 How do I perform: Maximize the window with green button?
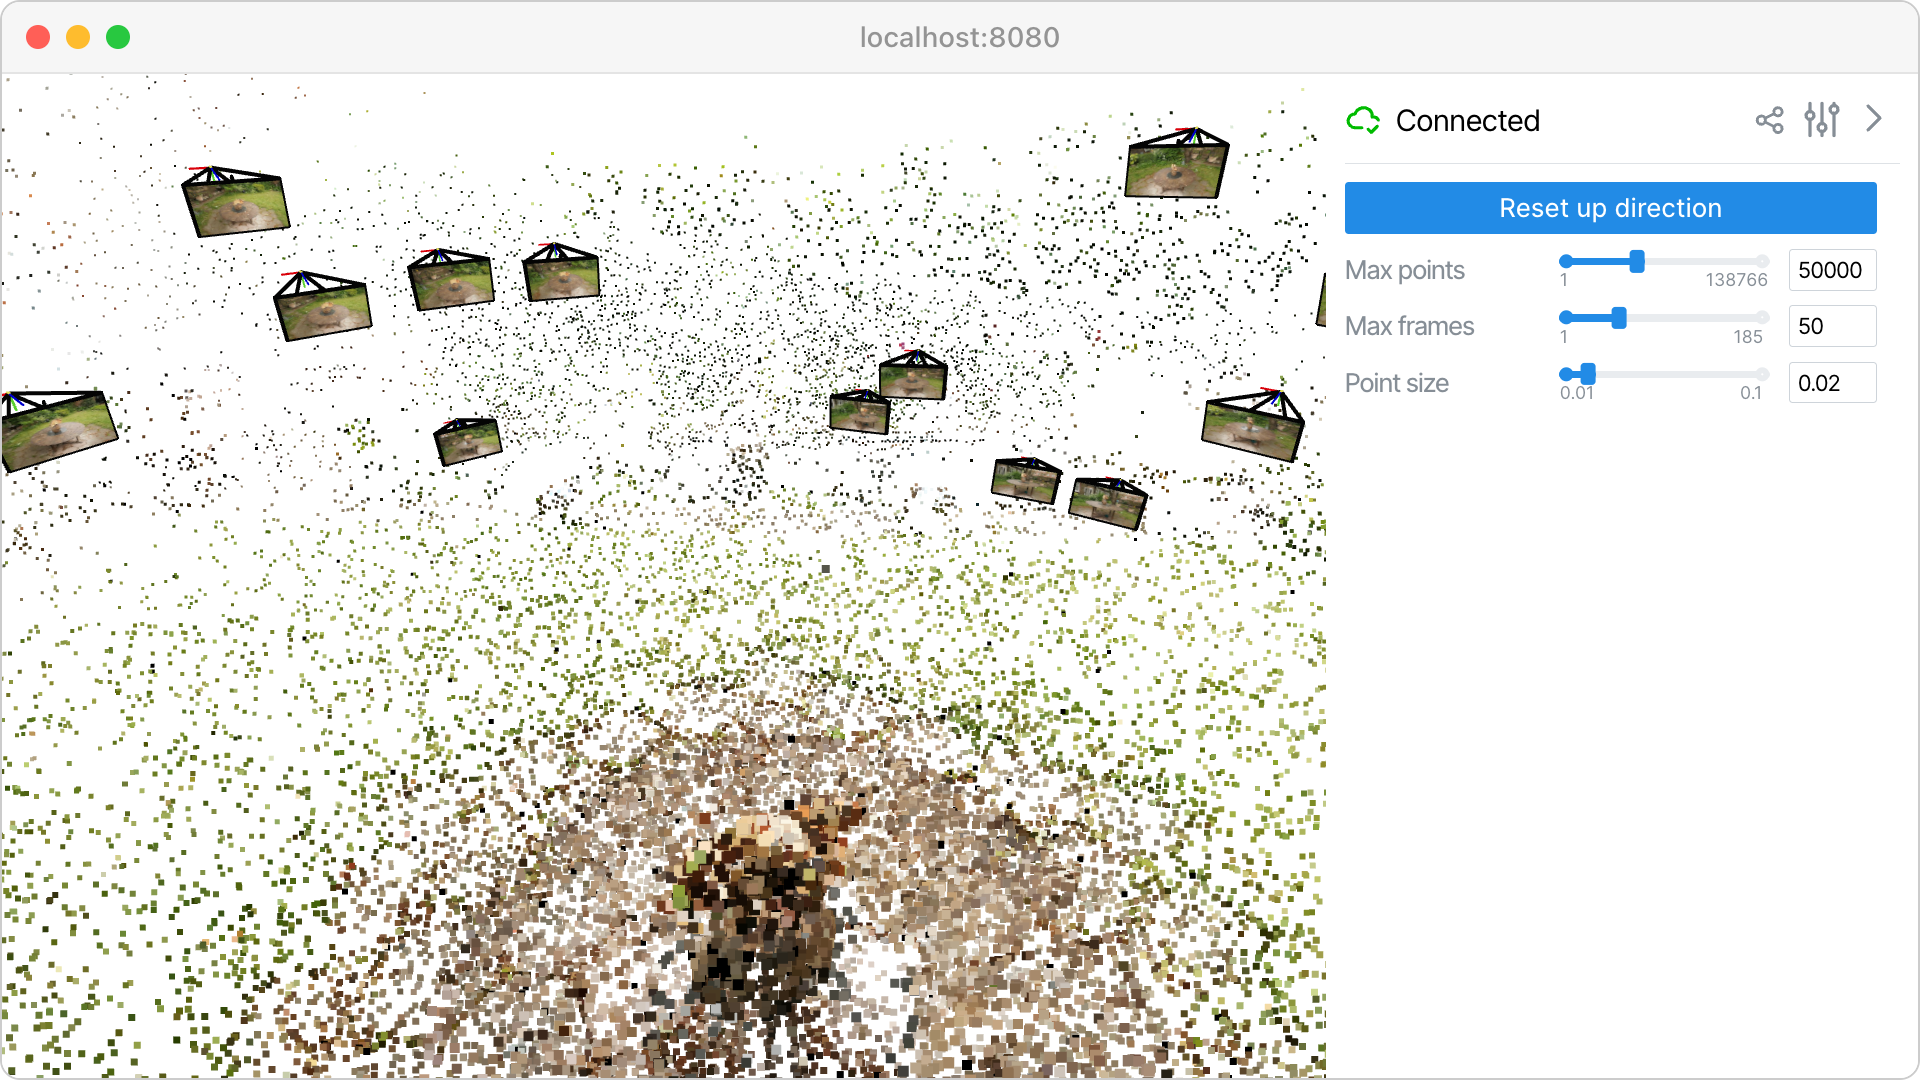118,37
